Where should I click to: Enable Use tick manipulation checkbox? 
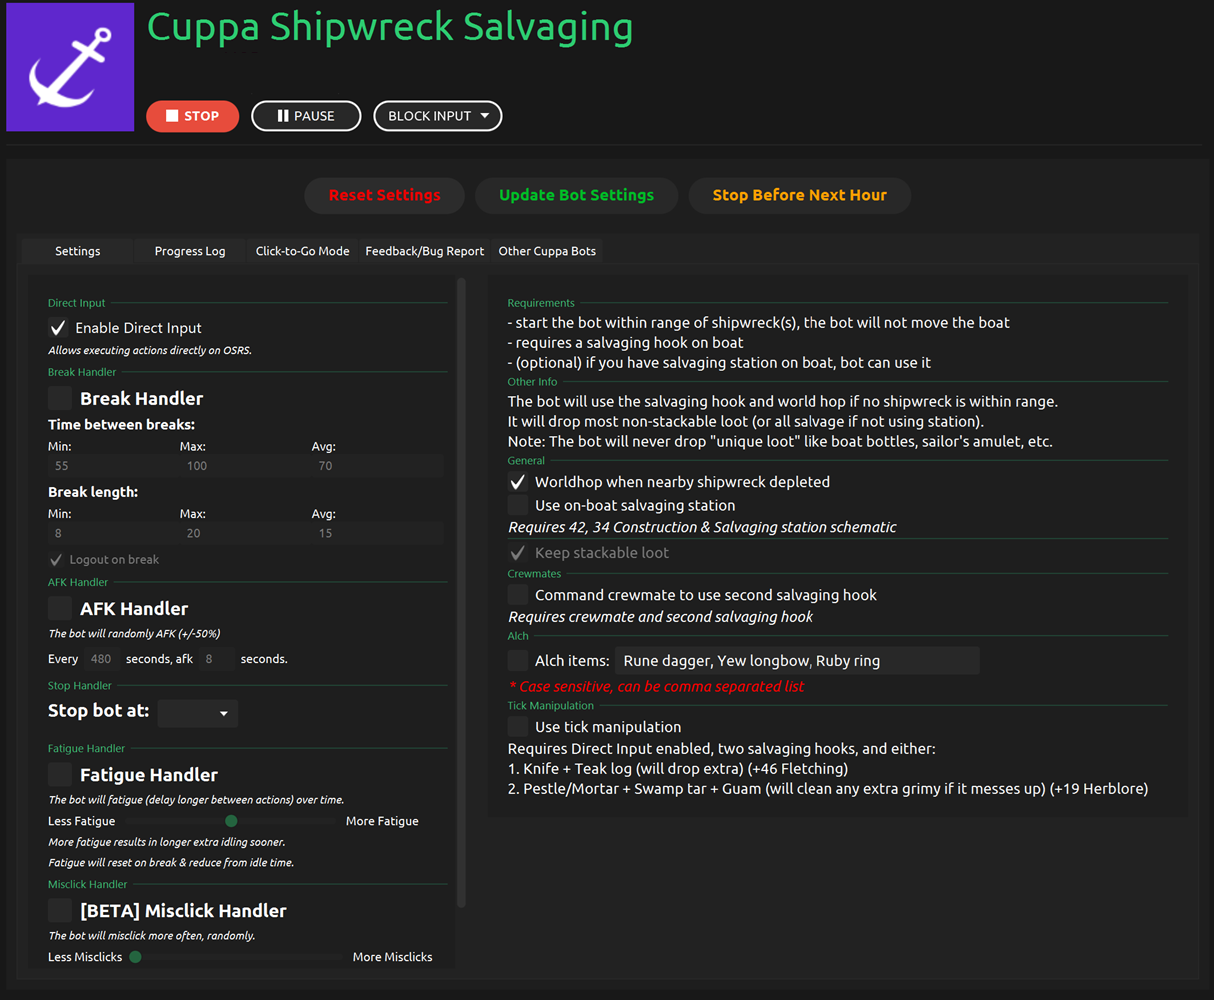[x=518, y=727]
